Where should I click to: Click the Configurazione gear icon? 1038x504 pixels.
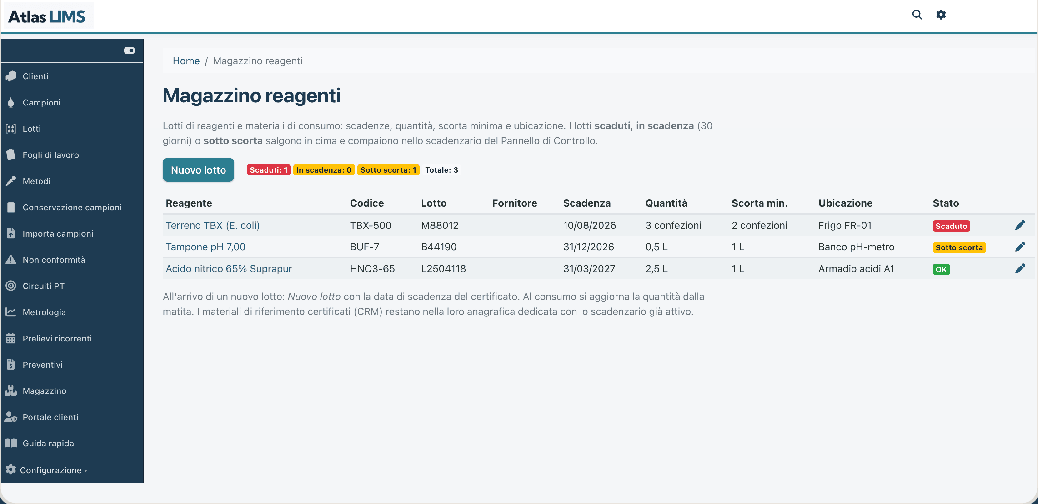(11, 470)
